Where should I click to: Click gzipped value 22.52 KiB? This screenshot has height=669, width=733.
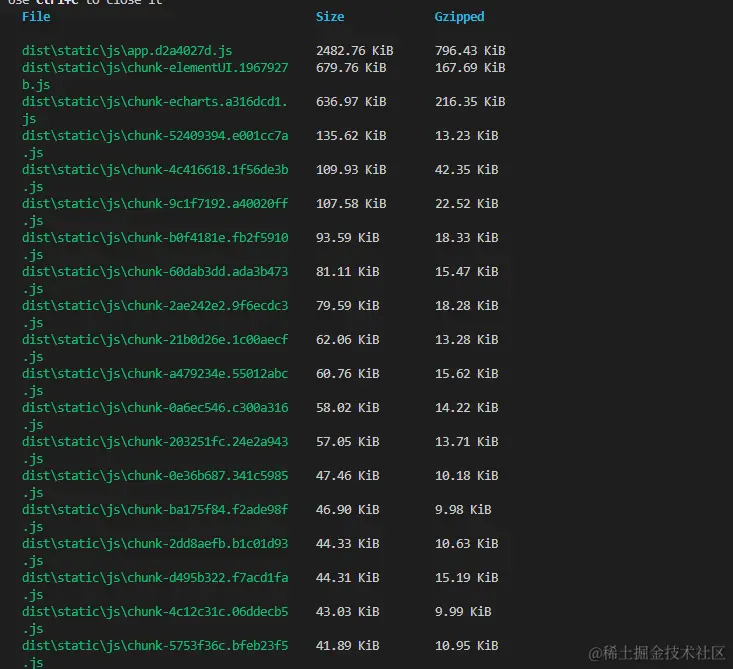pos(467,204)
